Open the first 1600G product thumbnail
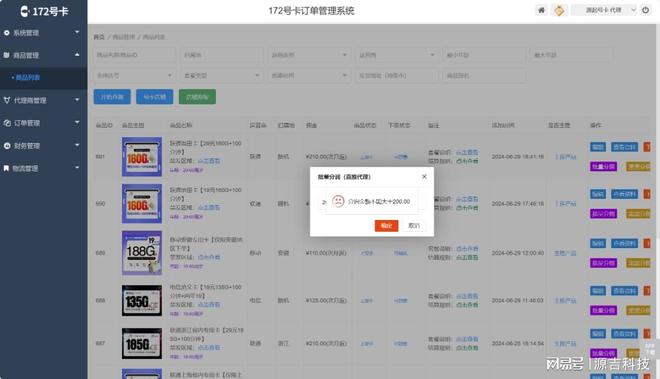The image size is (660, 379). point(142,157)
